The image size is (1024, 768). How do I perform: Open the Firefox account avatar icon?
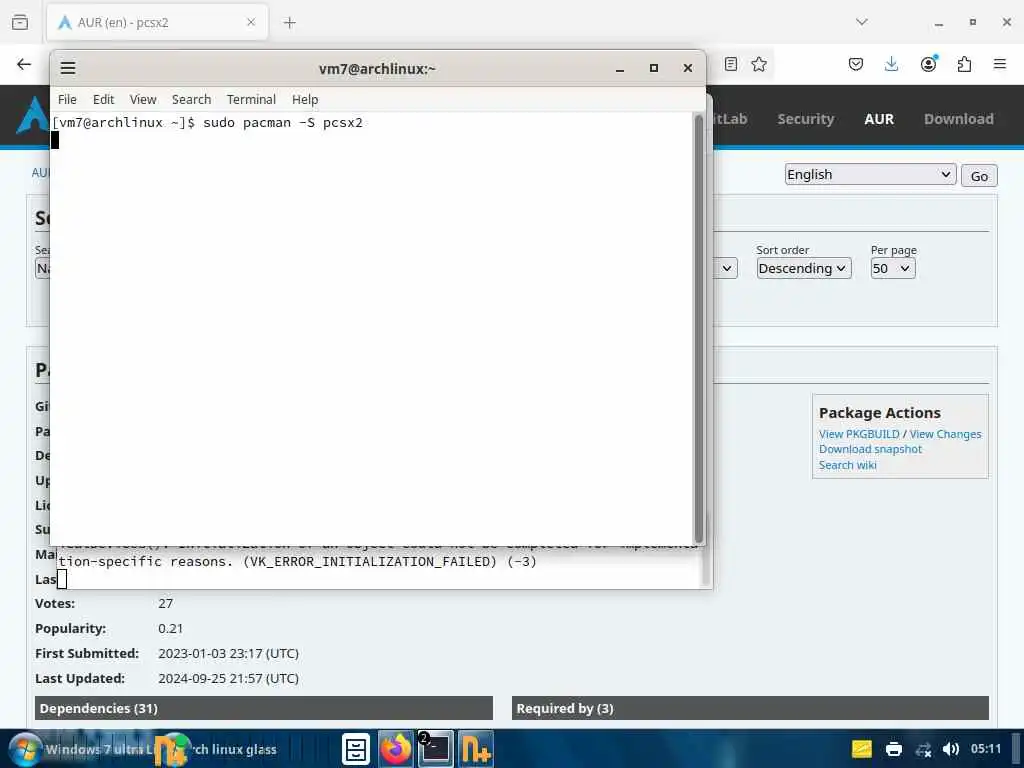click(928, 63)
